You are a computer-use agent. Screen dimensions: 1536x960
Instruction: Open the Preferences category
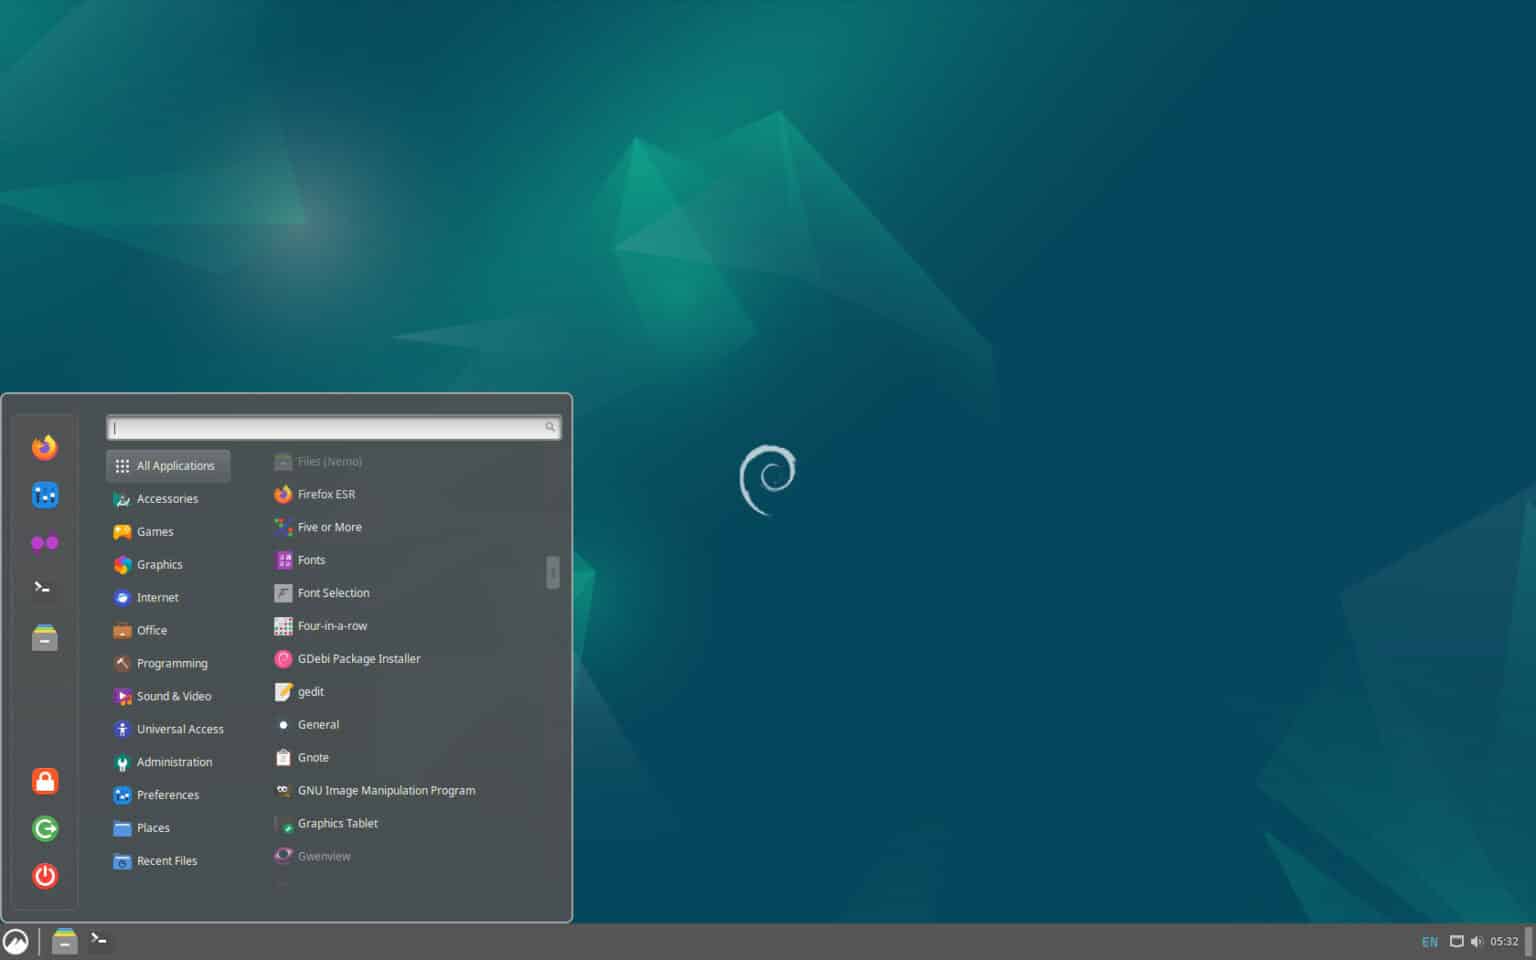coord(167,794)
